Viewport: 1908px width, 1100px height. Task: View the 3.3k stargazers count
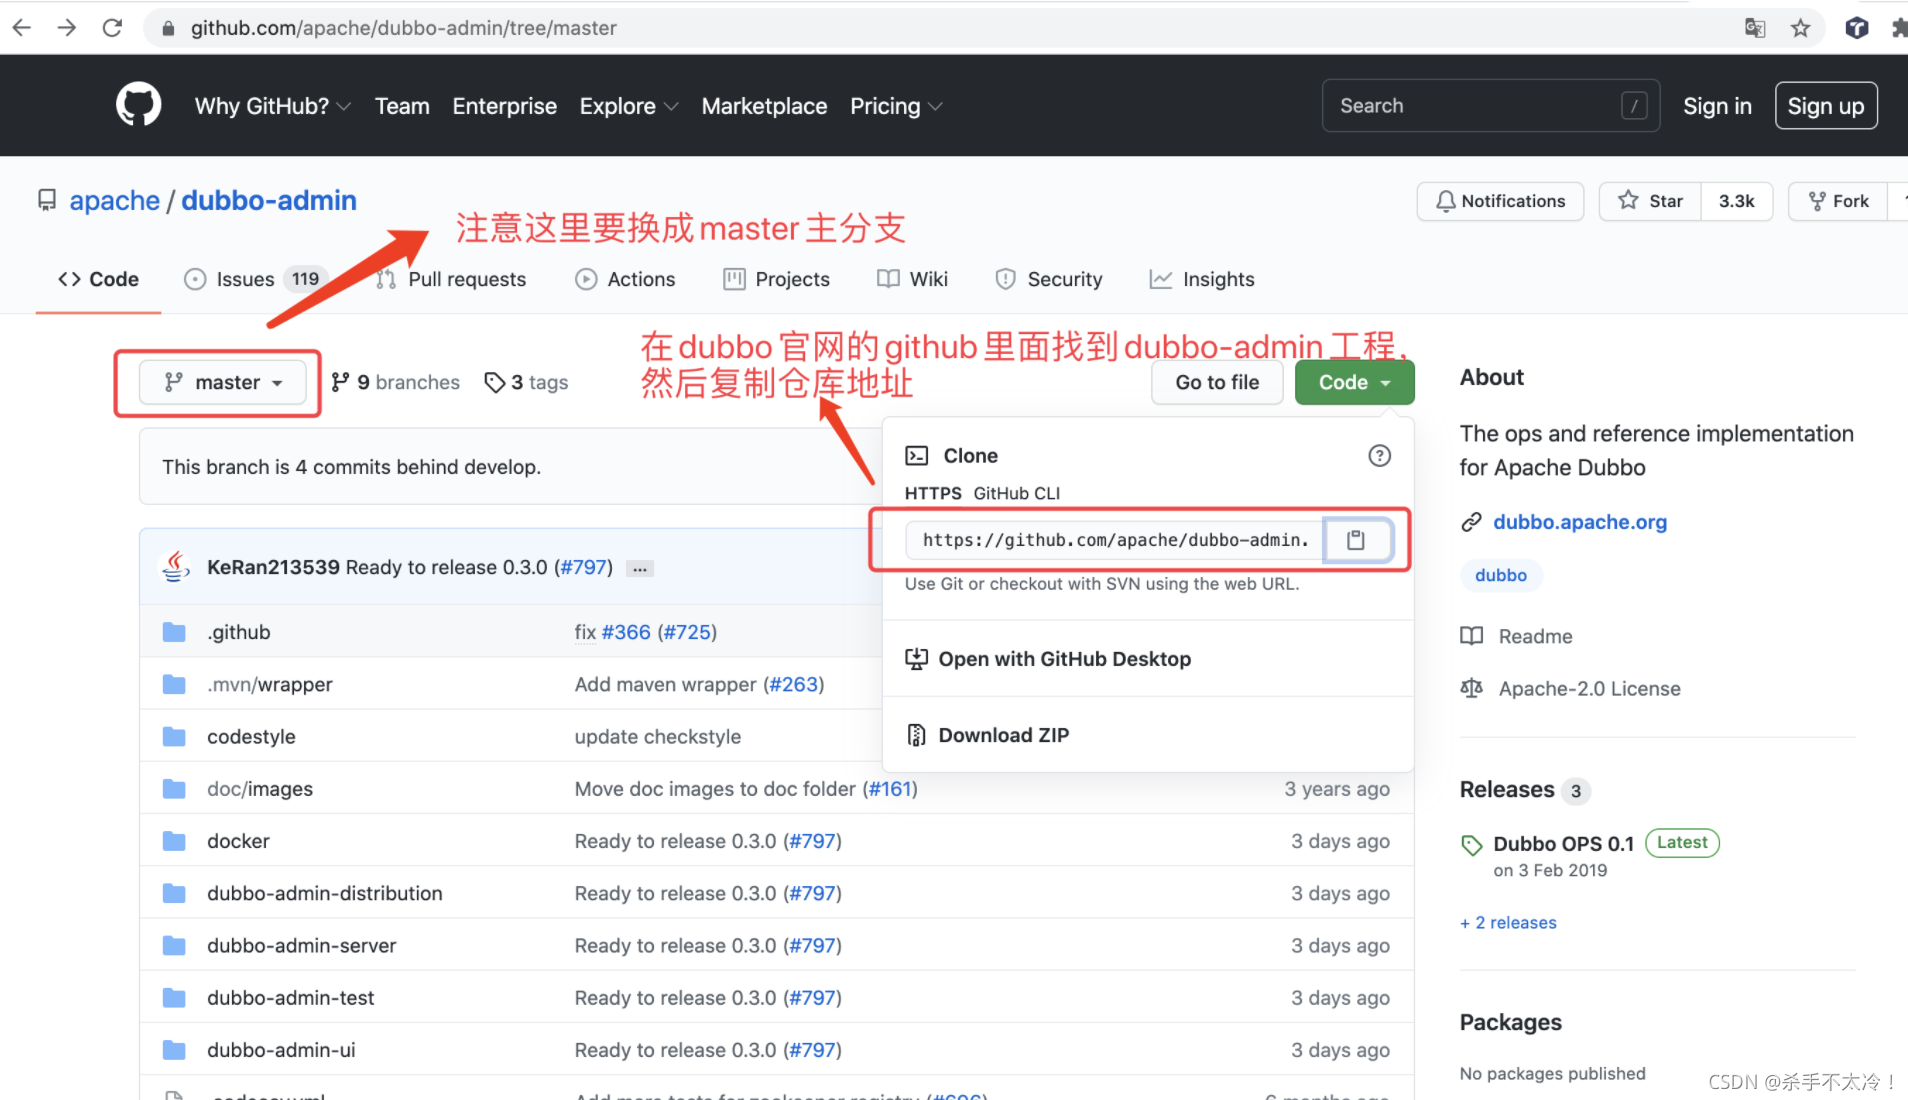(1736, 201)
